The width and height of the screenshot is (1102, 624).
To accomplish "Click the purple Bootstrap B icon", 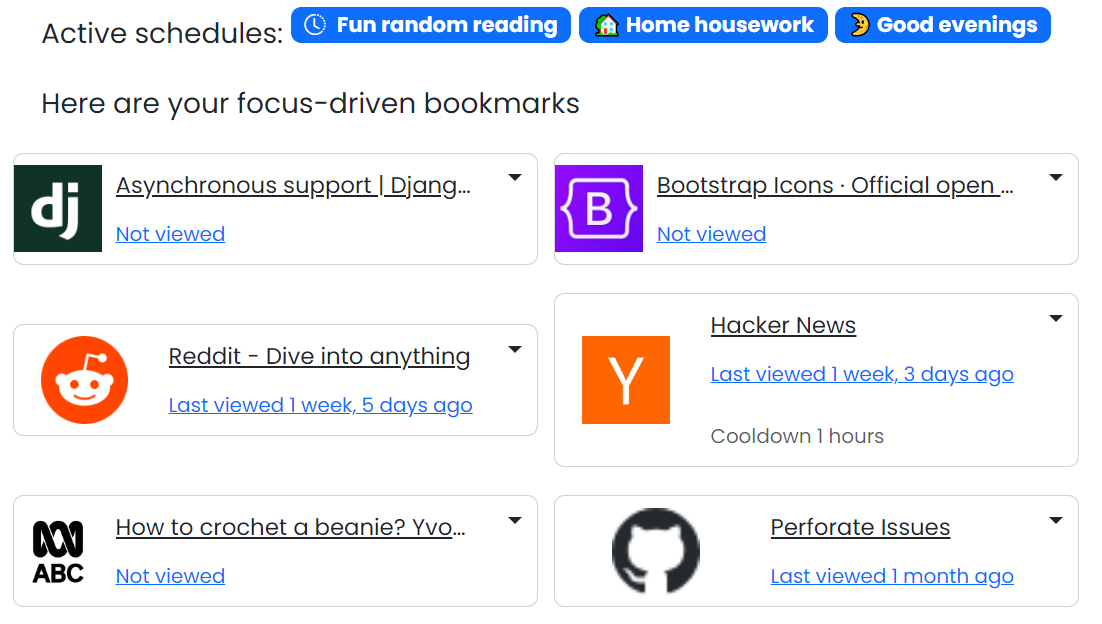I will [x=599, y=209].
